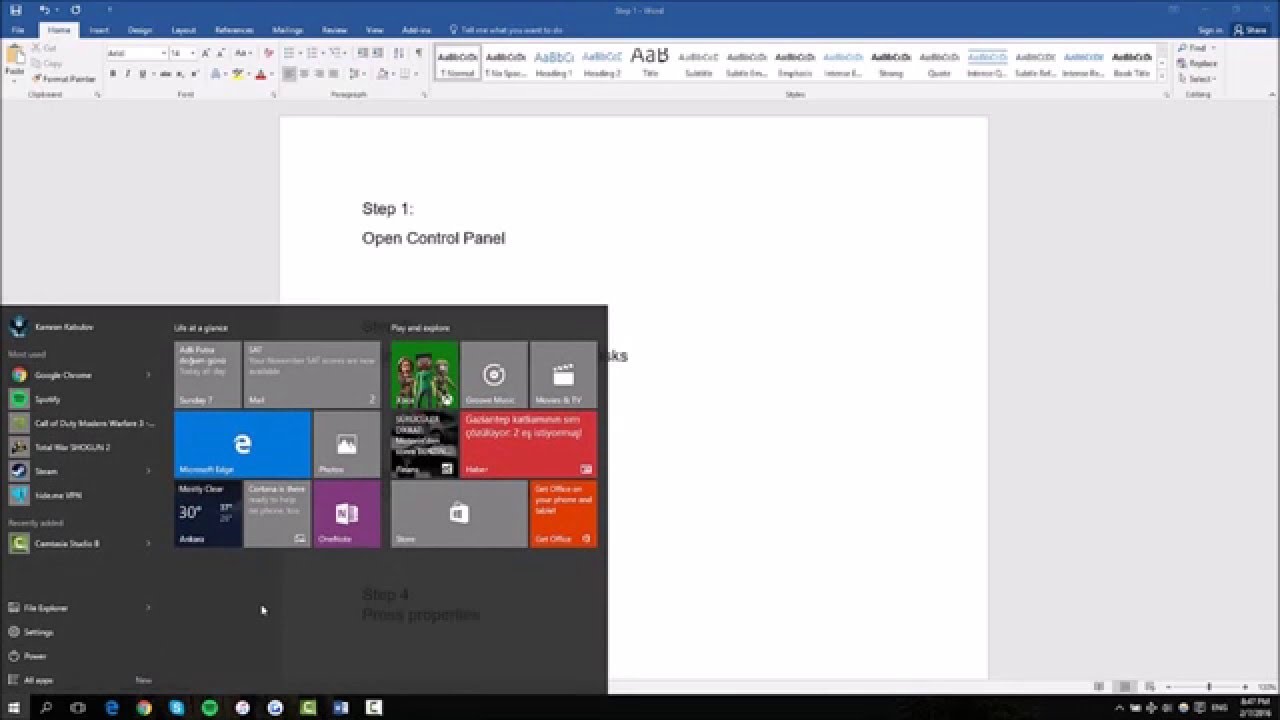
Task: Toggle Strikethrough formatting in Font group
Action: [x=165, y=74]
